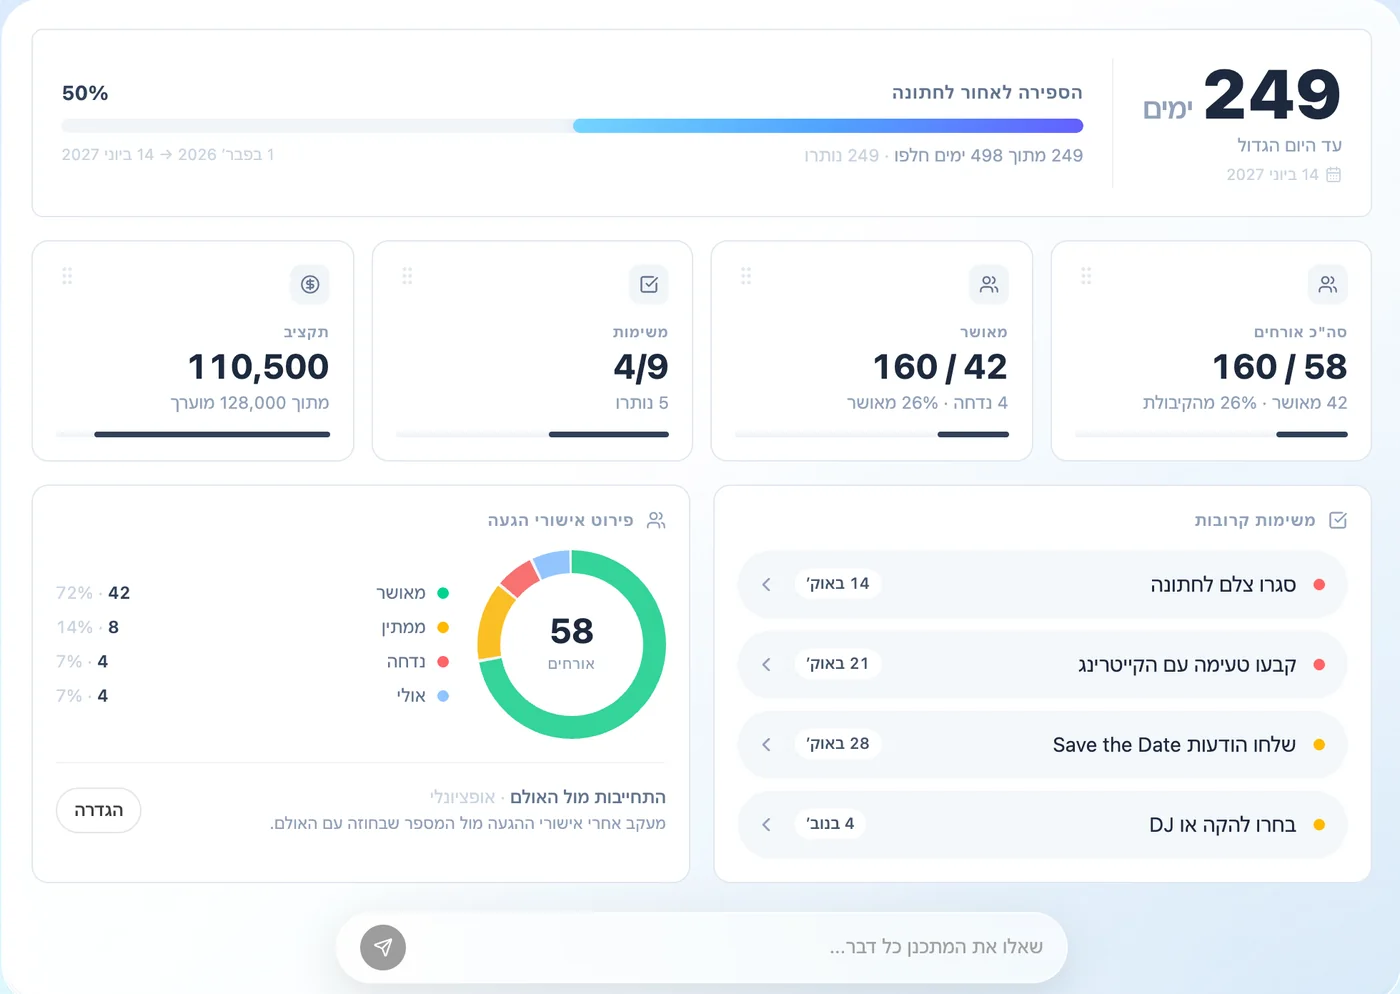This screenshot has height=994, width=1400.
Task: Click the wedding countdown progress bar
Action: tap(572, 126)
